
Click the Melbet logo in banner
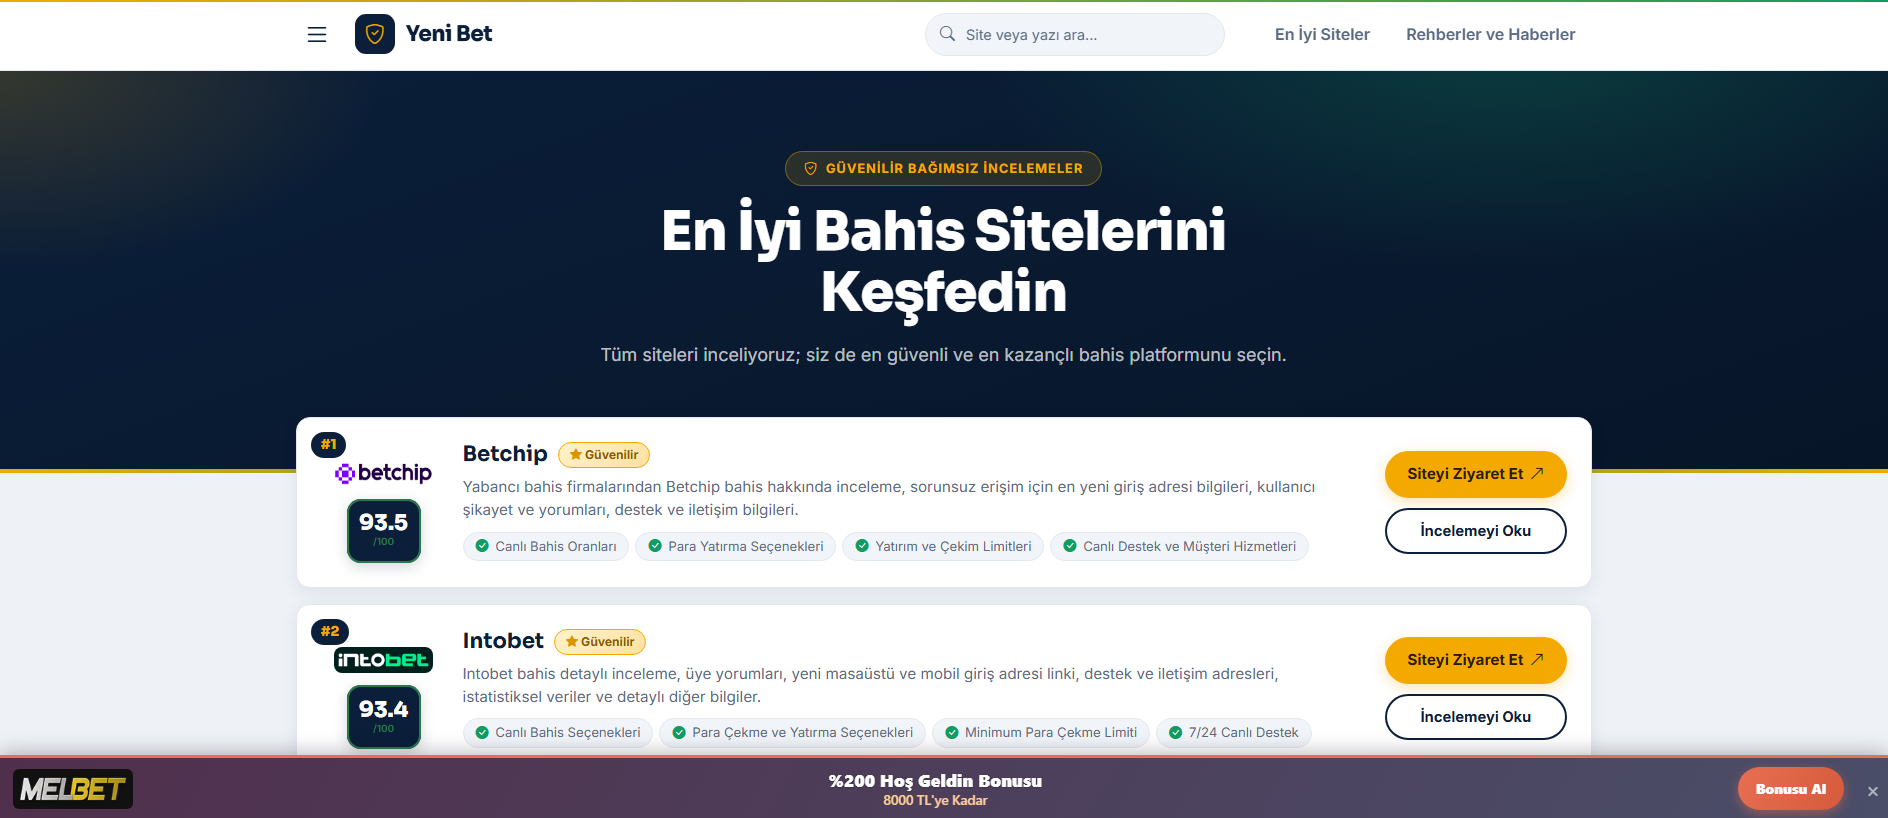73,789
